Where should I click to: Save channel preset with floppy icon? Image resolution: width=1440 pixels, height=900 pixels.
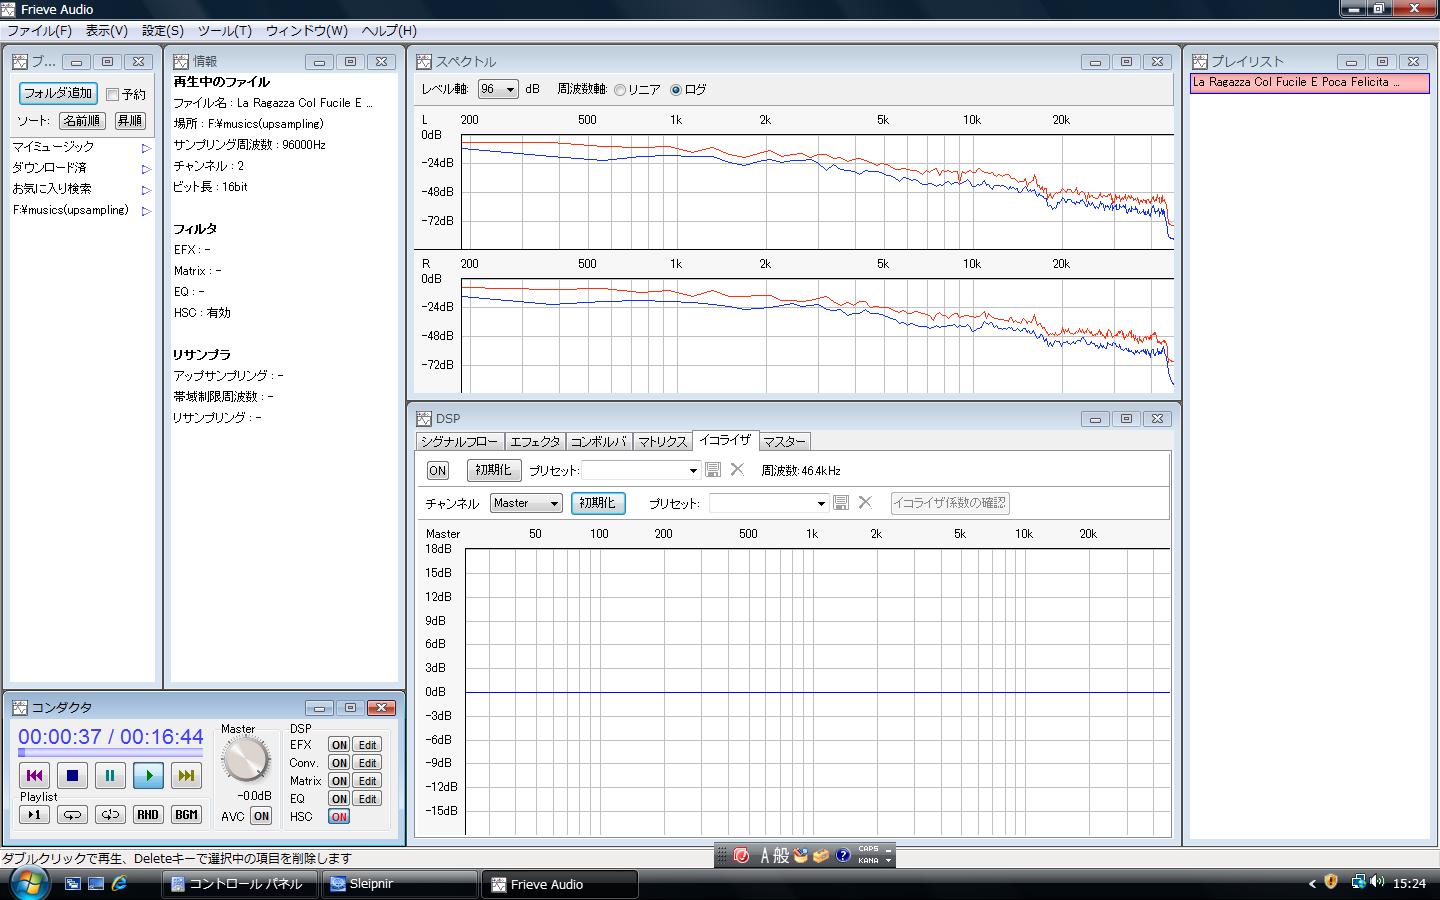[x=841, y=503]
